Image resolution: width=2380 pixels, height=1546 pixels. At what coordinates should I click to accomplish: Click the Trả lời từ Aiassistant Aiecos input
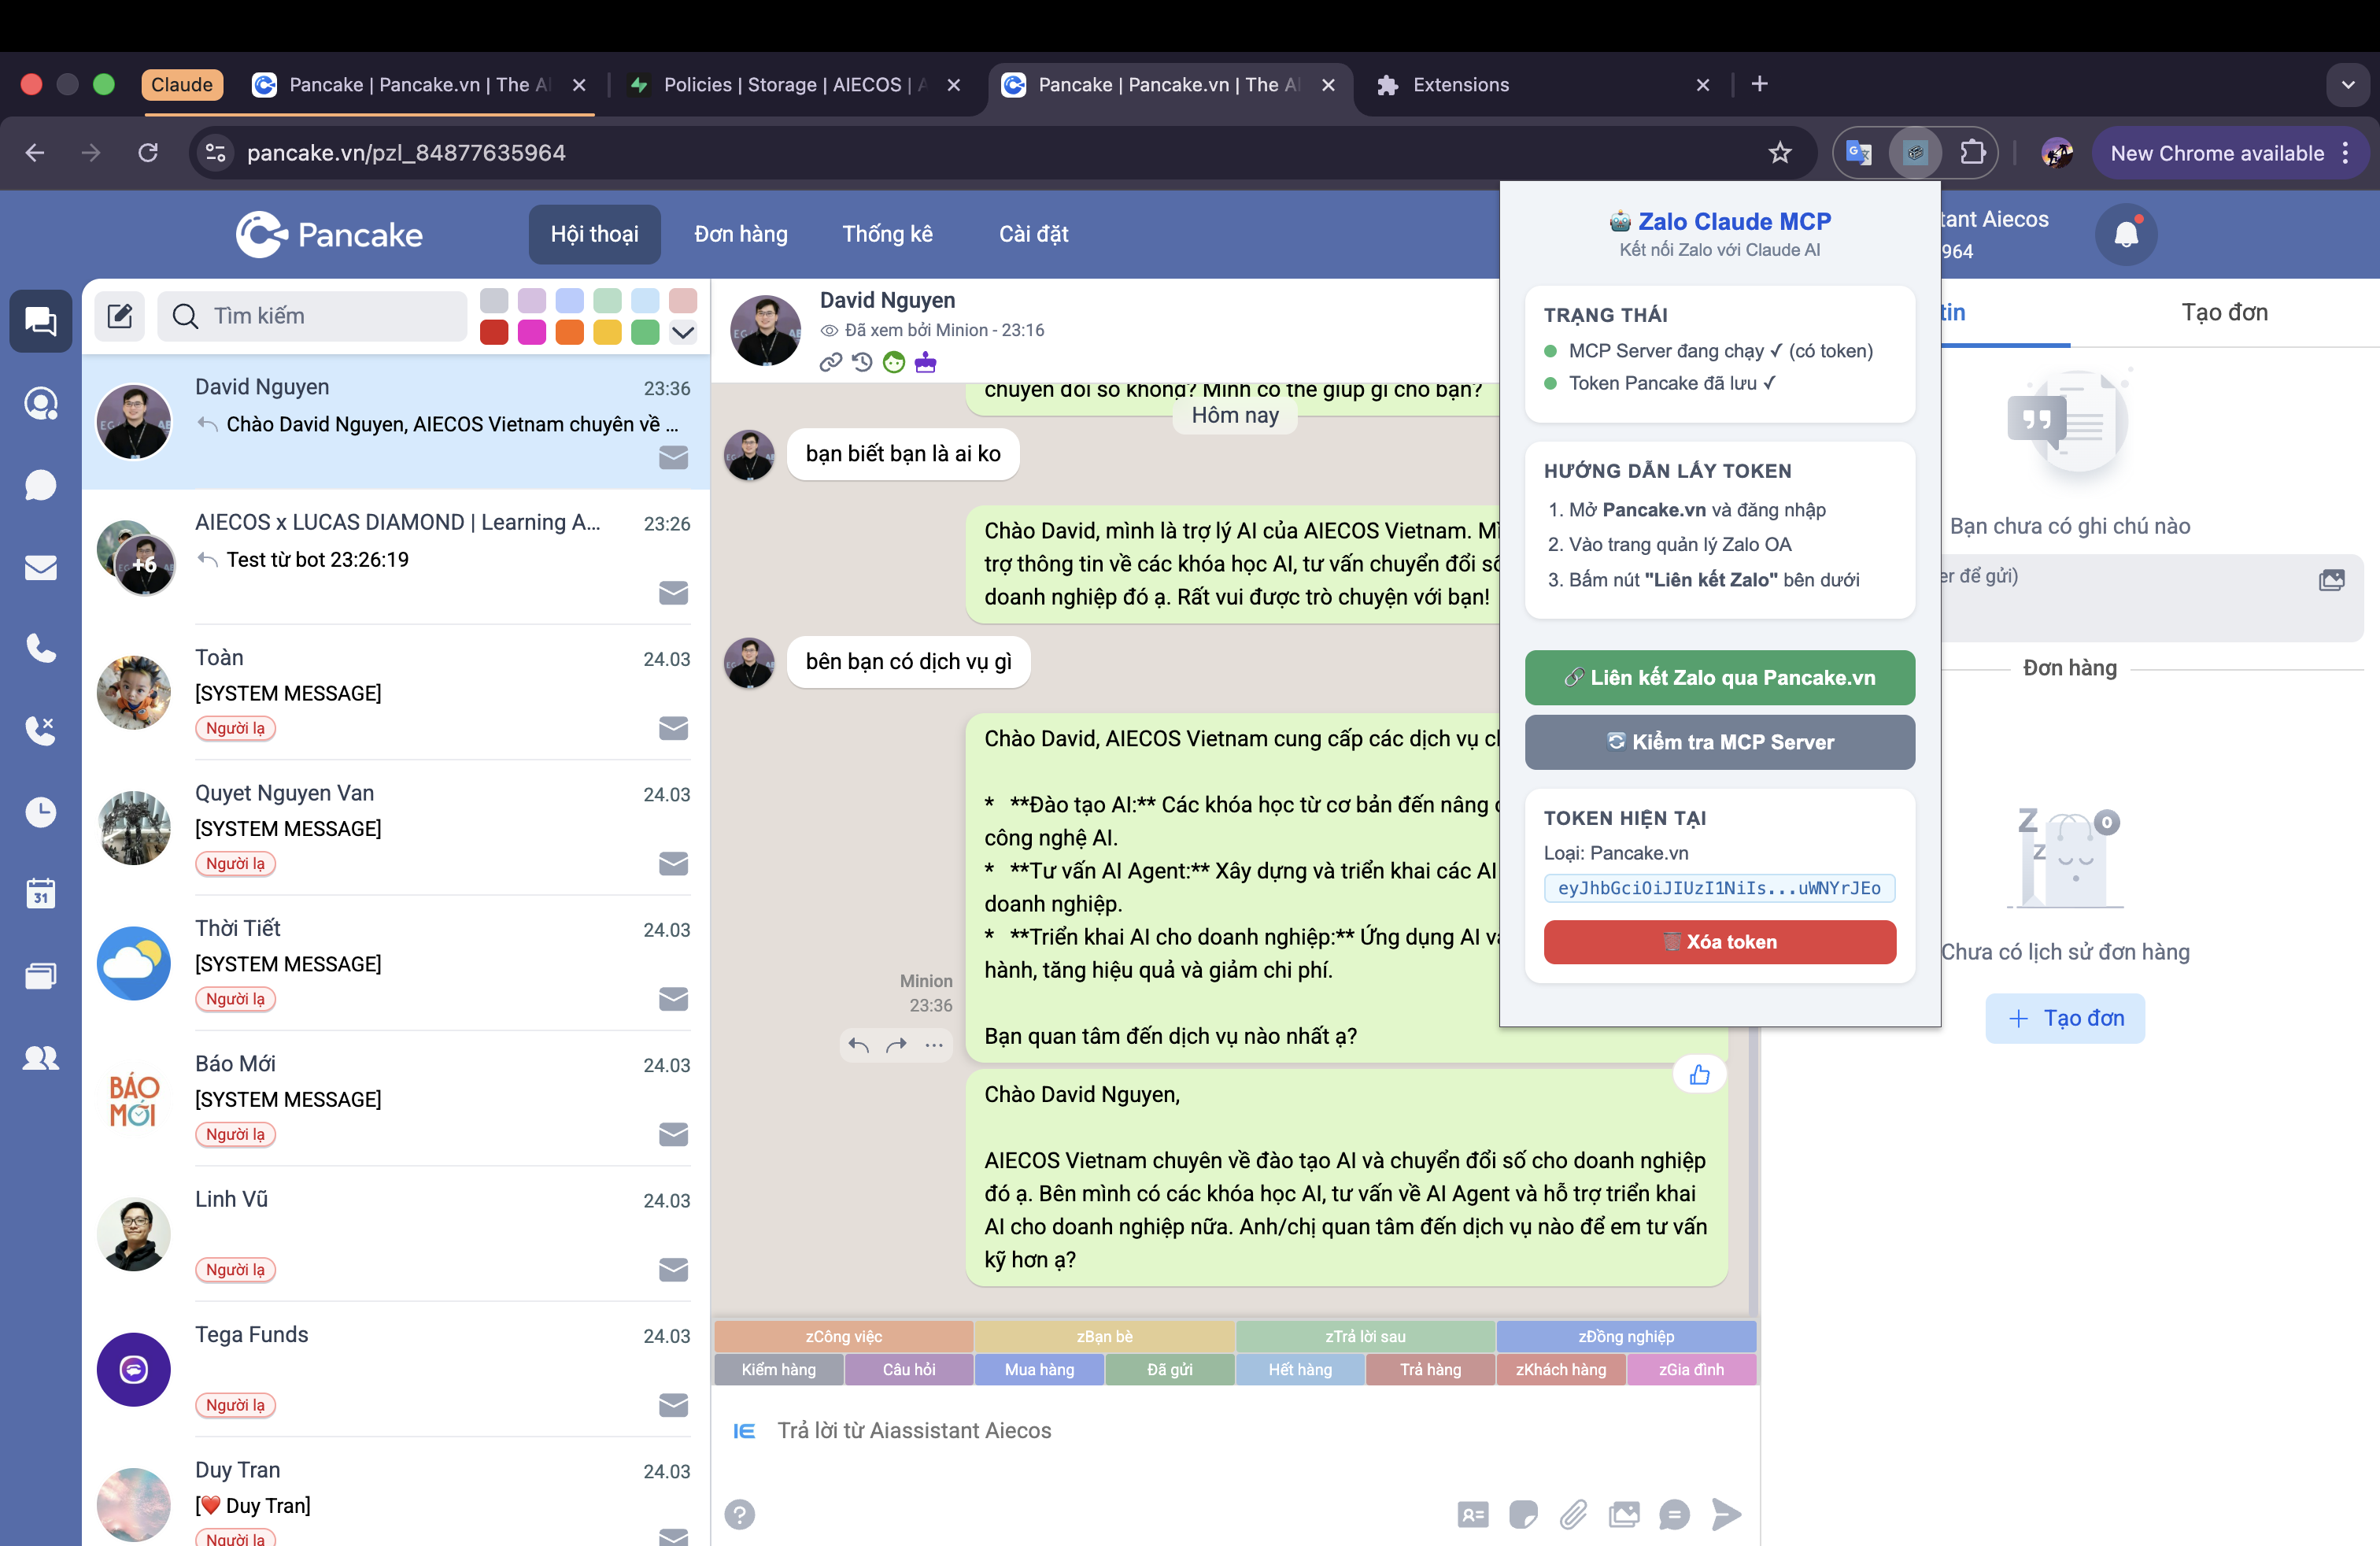[1235, 1430]
